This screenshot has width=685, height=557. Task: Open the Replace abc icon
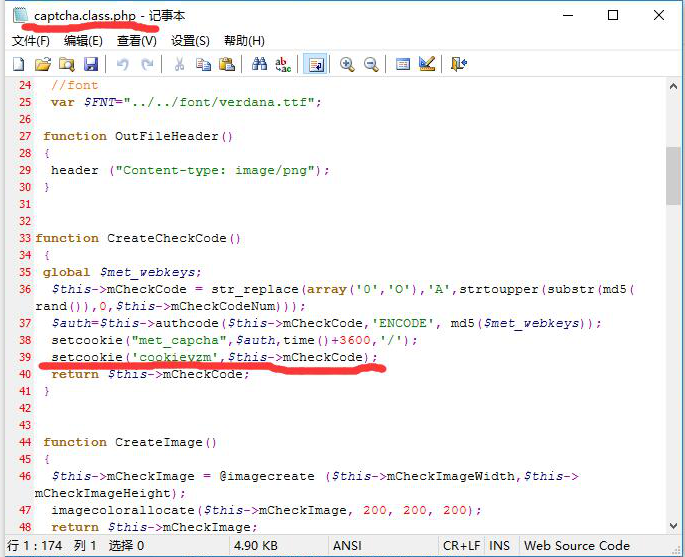click(283, 64)
